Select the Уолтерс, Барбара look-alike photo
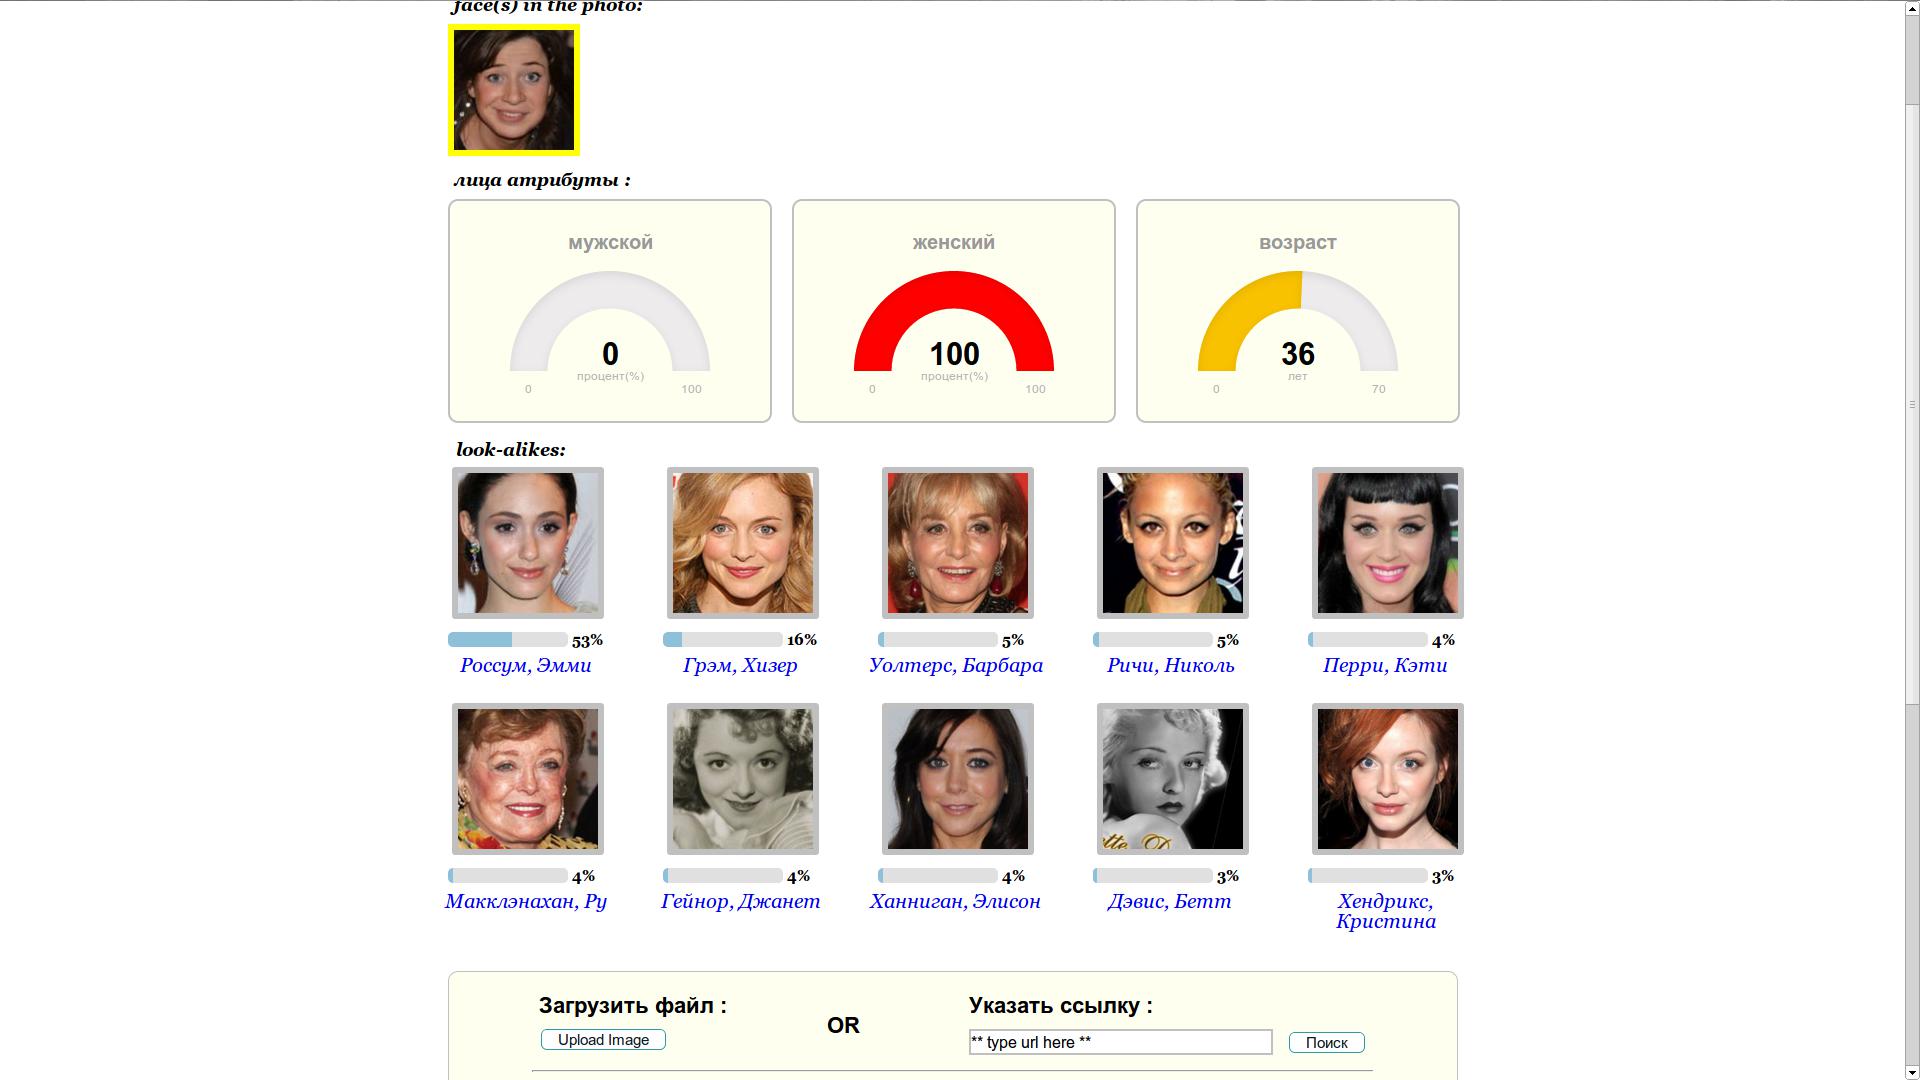This screenshot has height=1080, width=1920. pyautogui.click(x=957, y=543)
